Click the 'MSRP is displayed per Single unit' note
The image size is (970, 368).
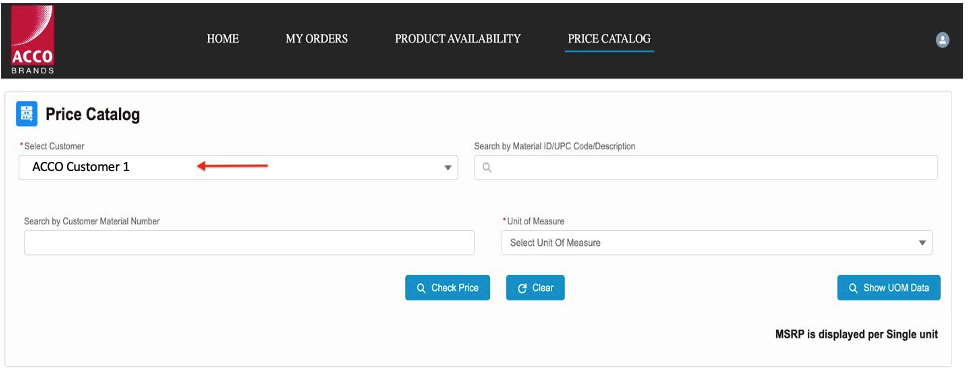click(x=857, y=335)
